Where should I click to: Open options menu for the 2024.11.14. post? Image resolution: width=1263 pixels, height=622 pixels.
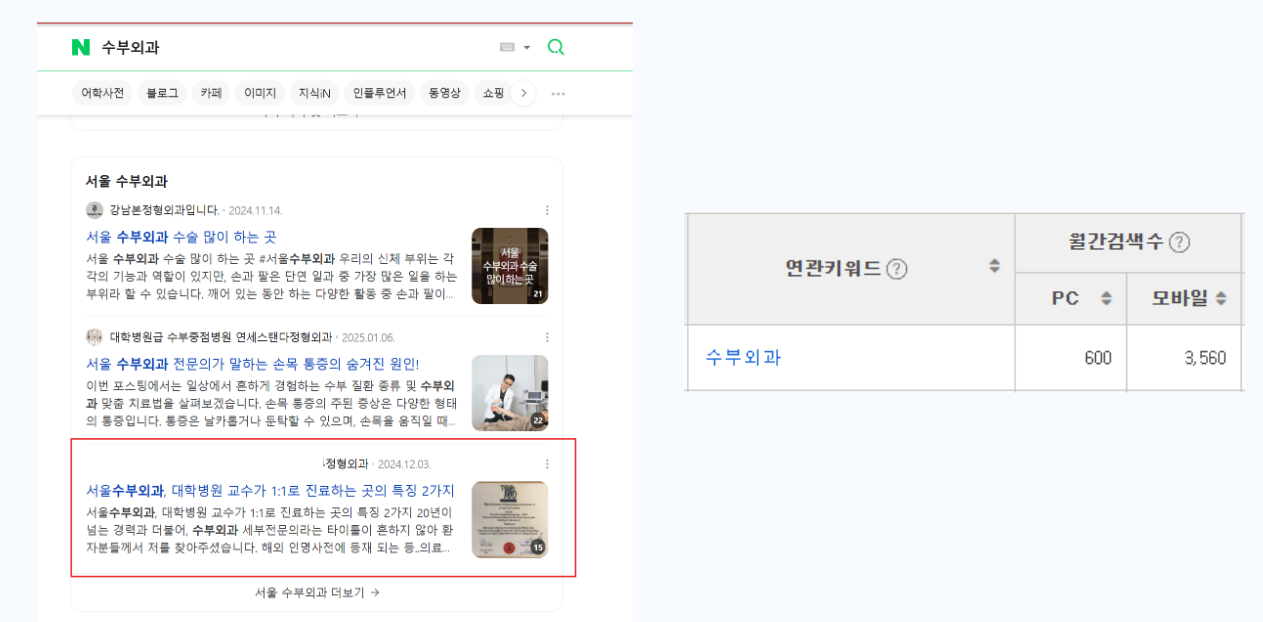[547, 210]
